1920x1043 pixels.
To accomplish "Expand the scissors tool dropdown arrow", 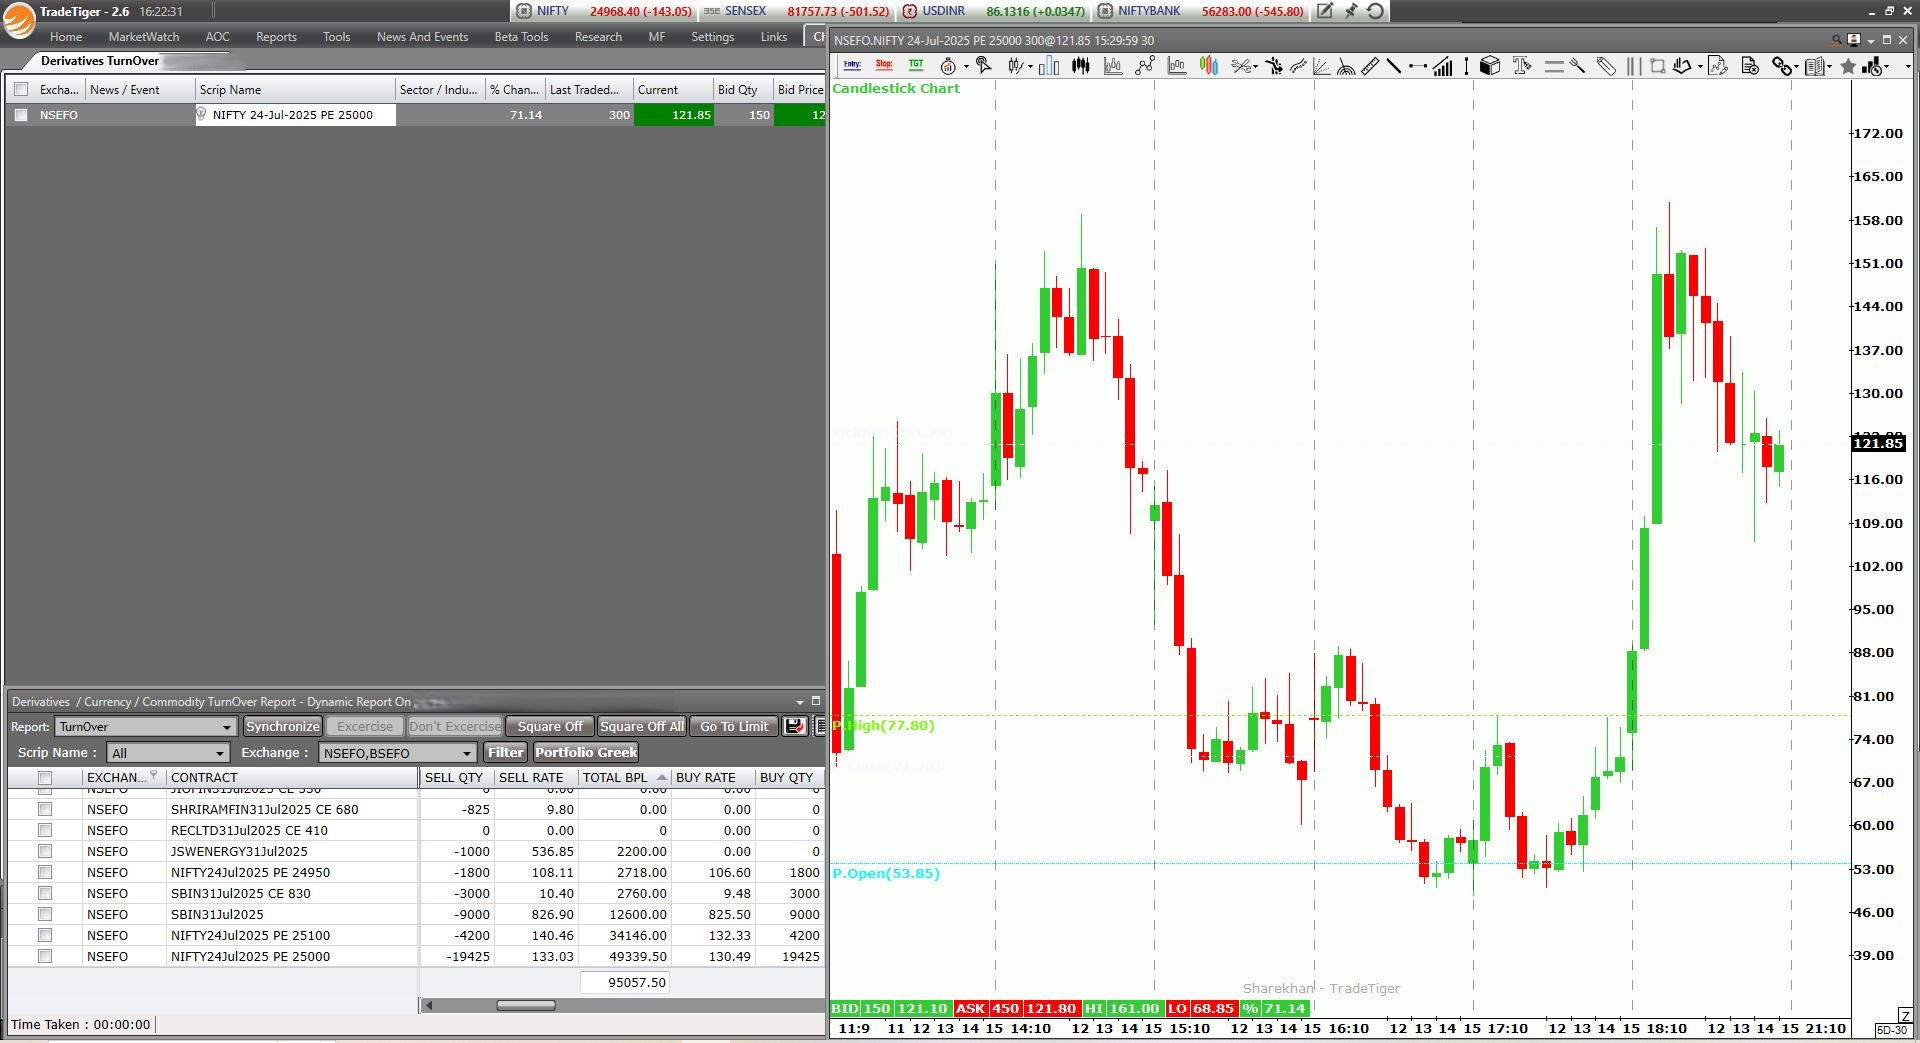I will tap(1256, 67).
